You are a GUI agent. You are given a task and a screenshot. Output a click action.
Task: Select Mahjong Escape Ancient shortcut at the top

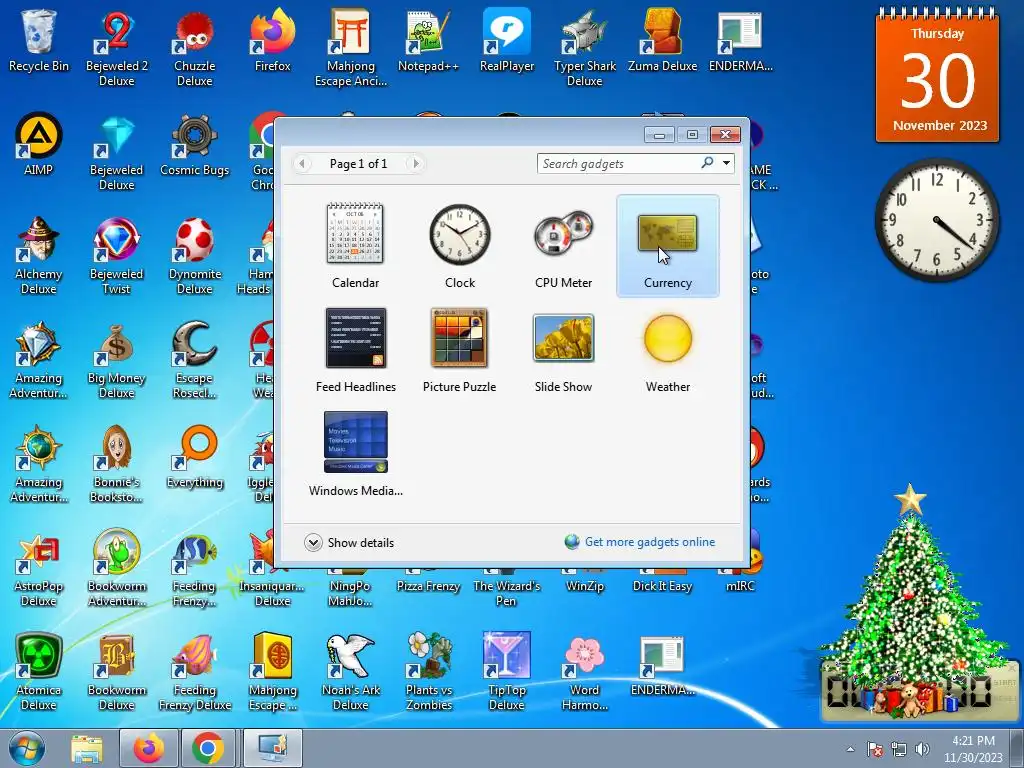pos(351,48)
